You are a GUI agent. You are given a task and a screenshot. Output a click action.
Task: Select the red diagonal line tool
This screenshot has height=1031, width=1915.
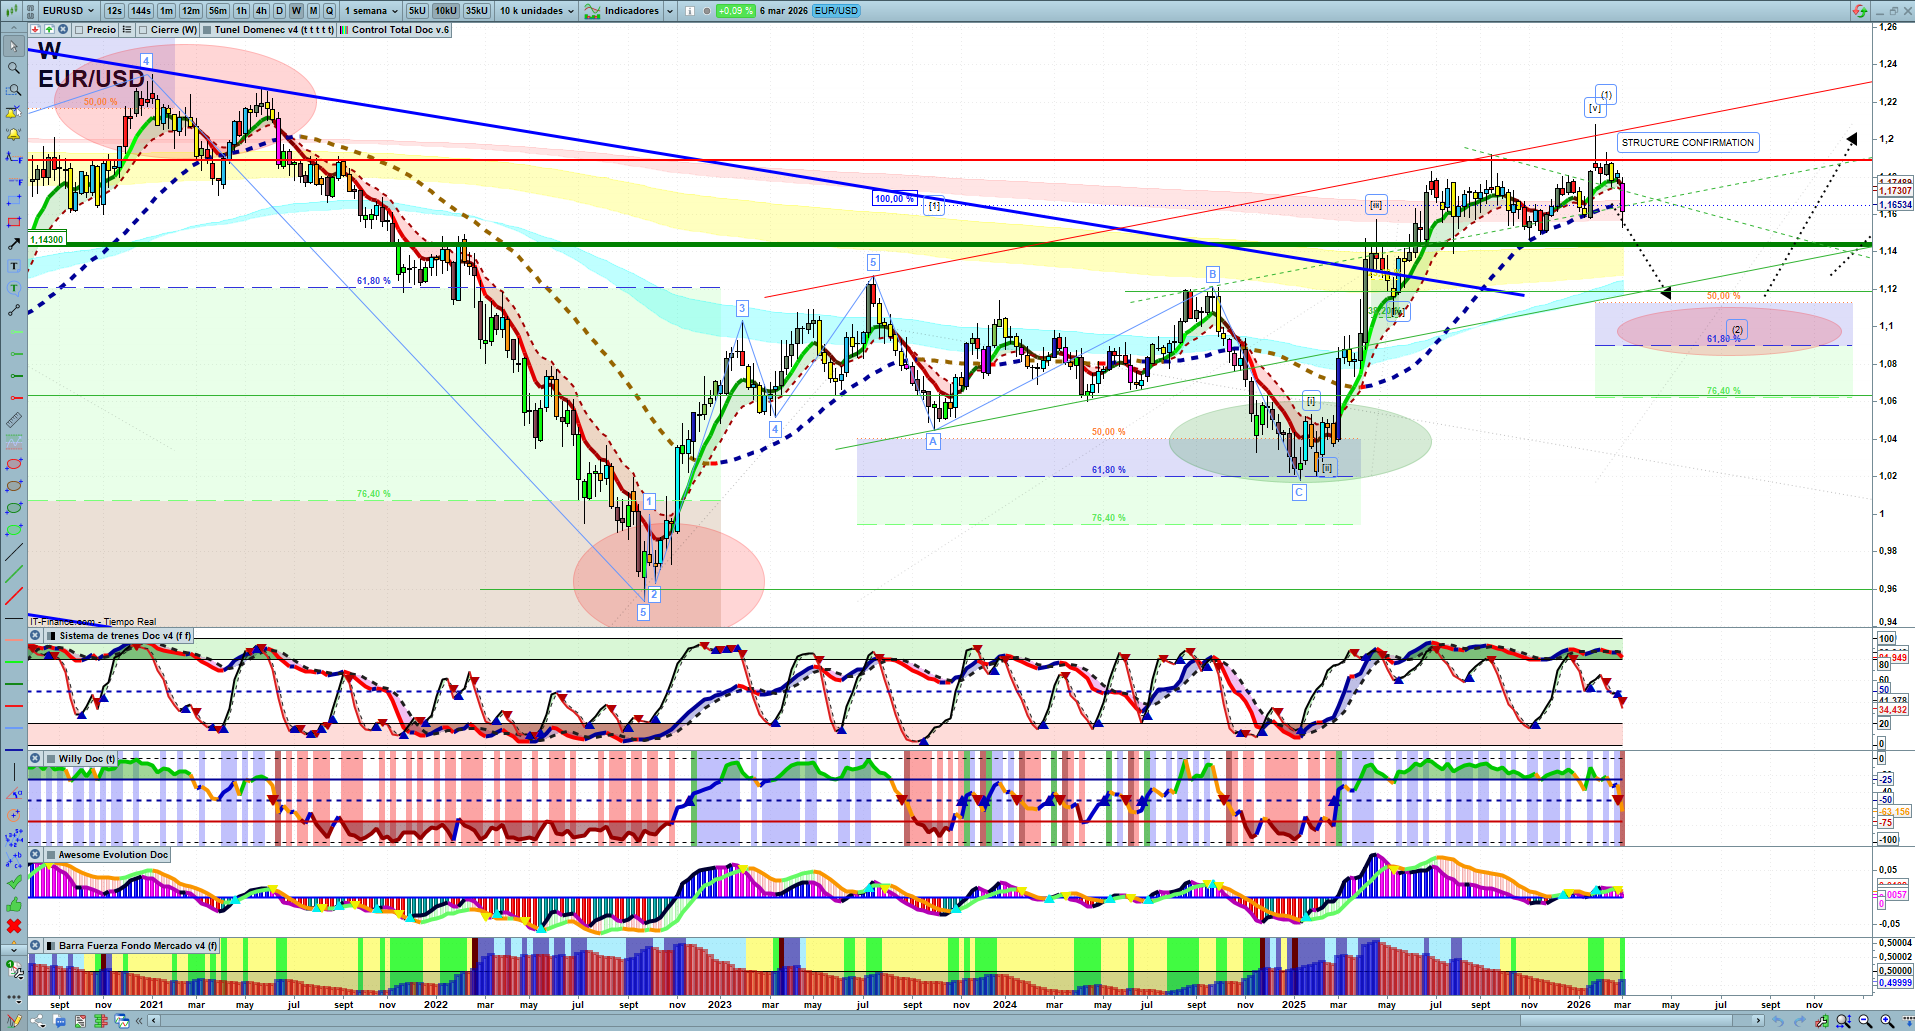pyautogui.click(x=14, y=596)
